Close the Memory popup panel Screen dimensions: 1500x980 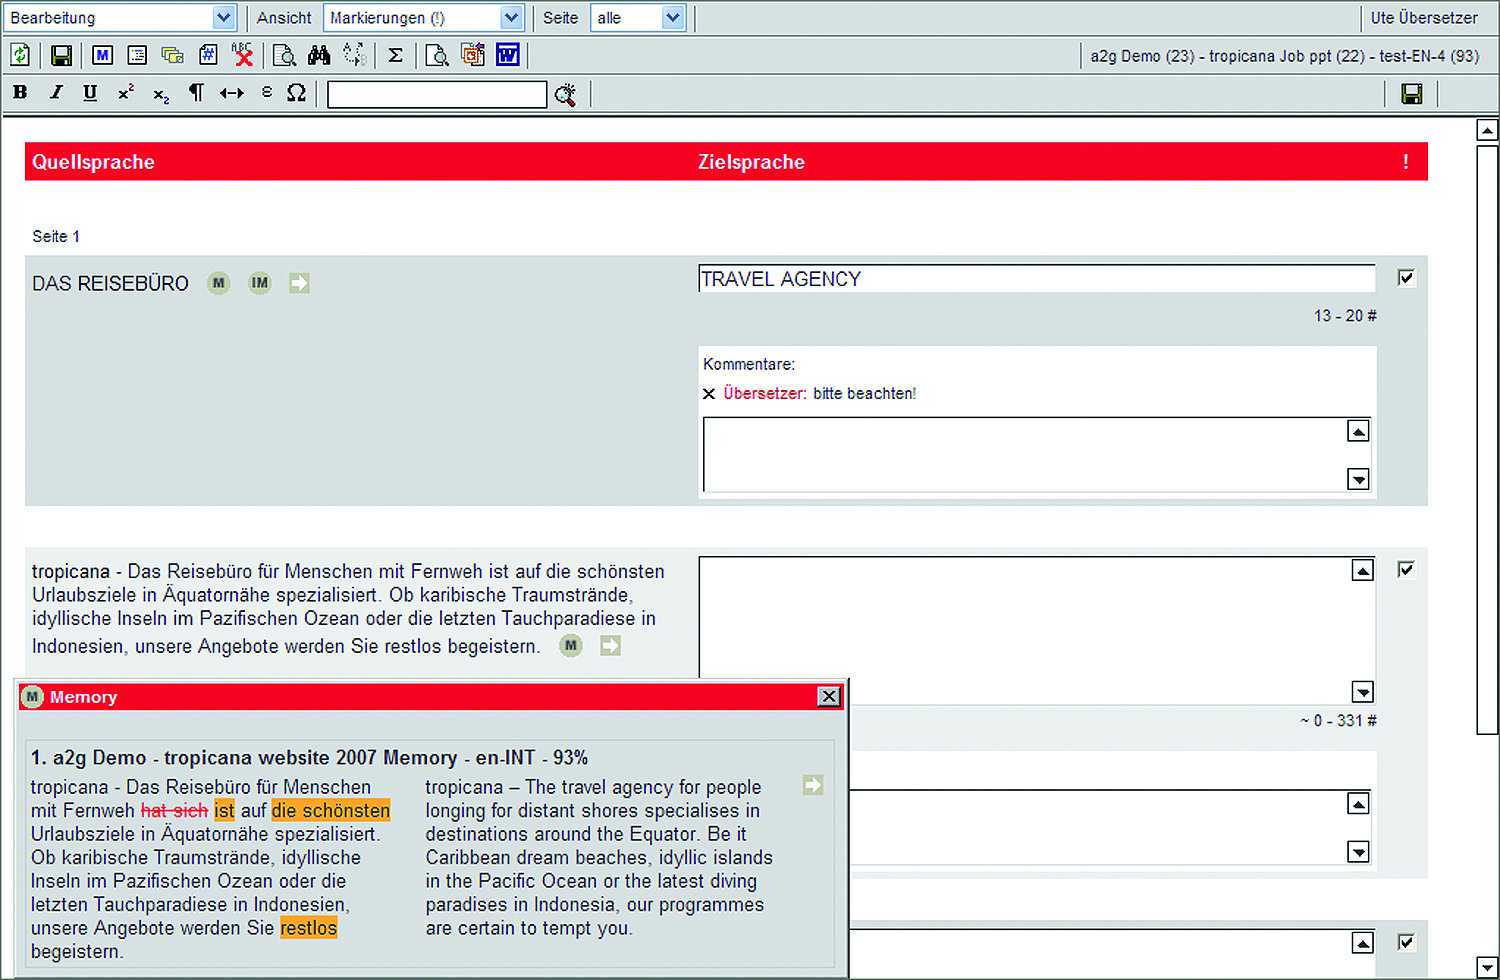coord(829,696)
